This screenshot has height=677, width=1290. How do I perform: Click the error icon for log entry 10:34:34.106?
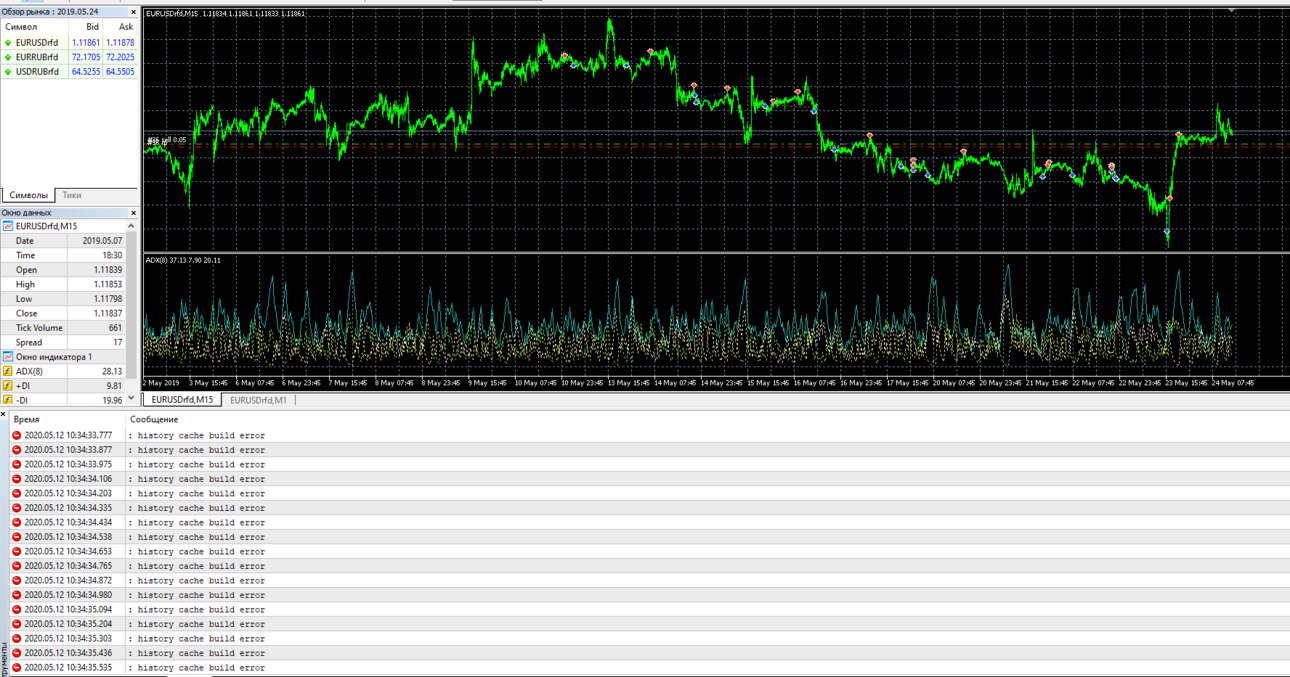click(x=17, y=479)
